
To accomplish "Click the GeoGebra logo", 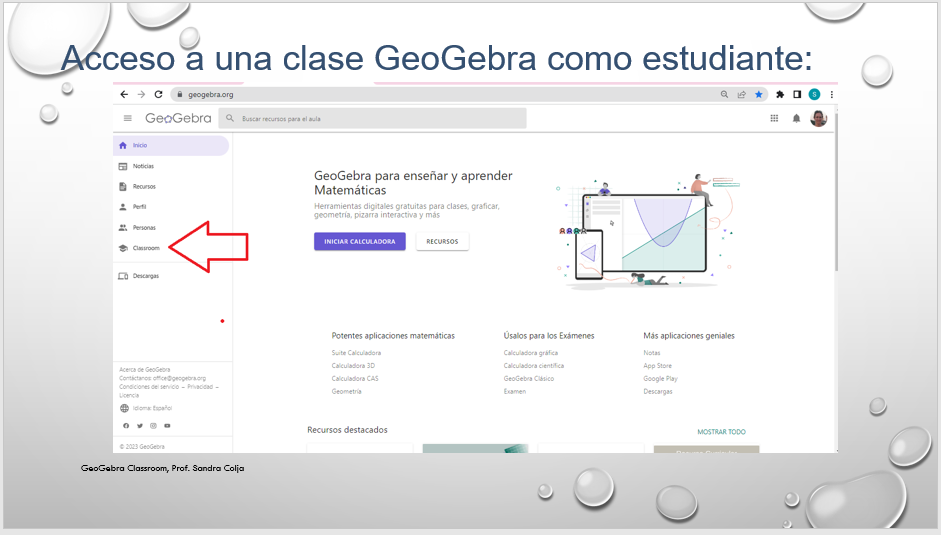I will 178,118.
